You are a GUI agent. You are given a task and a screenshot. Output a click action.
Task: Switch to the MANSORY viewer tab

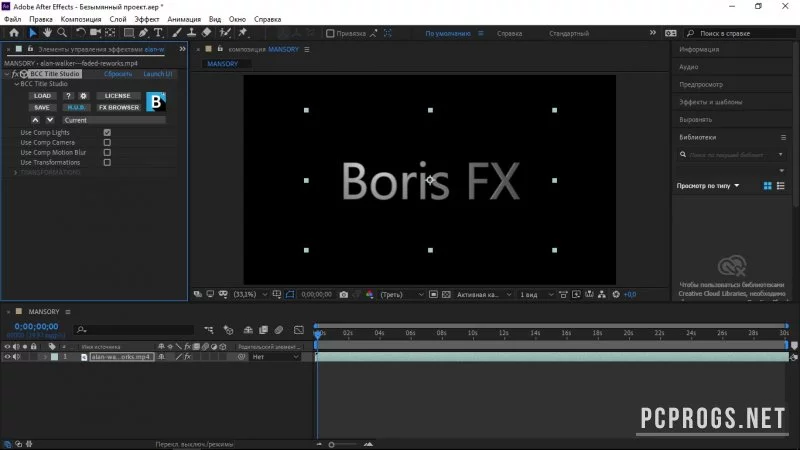point(222,64)
